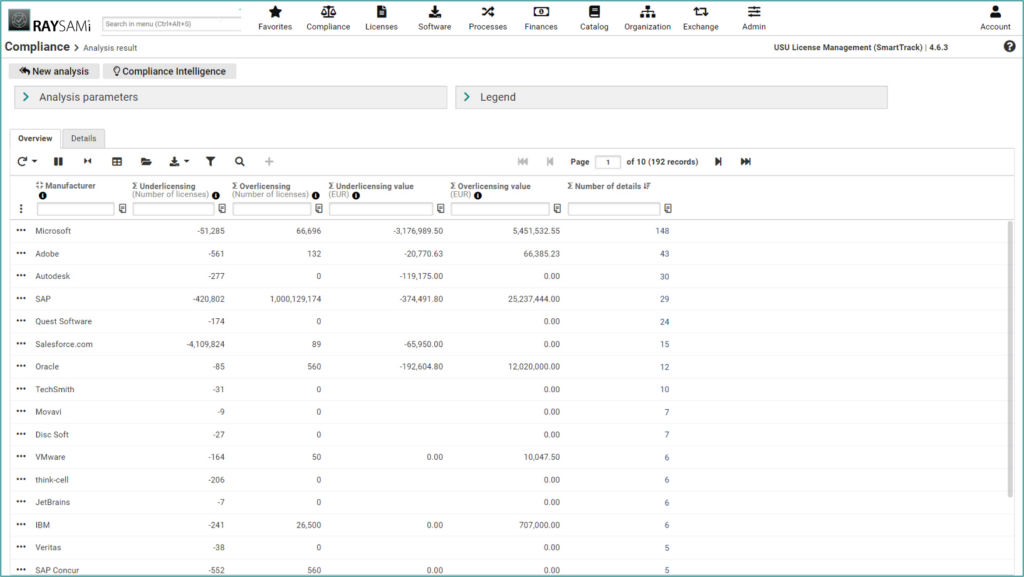Open filter operator menu for Overlicensing value column
This screenshot has width=1024, height=577.
pyautogui.click(x=557, y=209)
